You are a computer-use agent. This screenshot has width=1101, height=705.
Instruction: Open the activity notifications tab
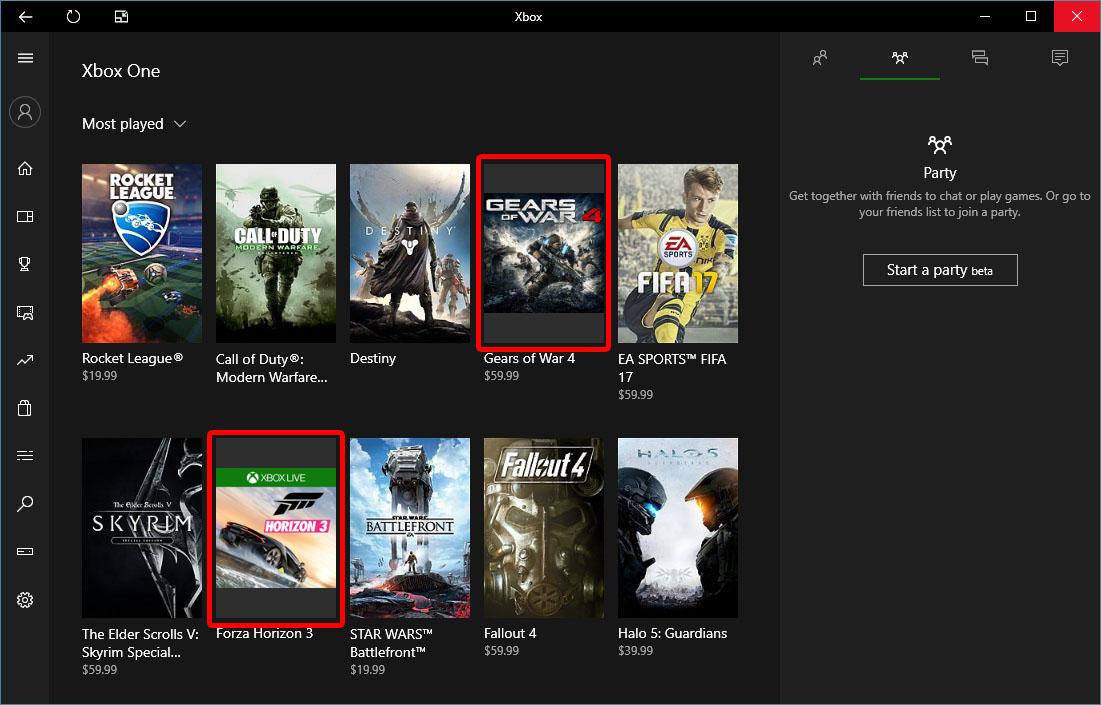pyautogui.click(x=1060, y=58)
